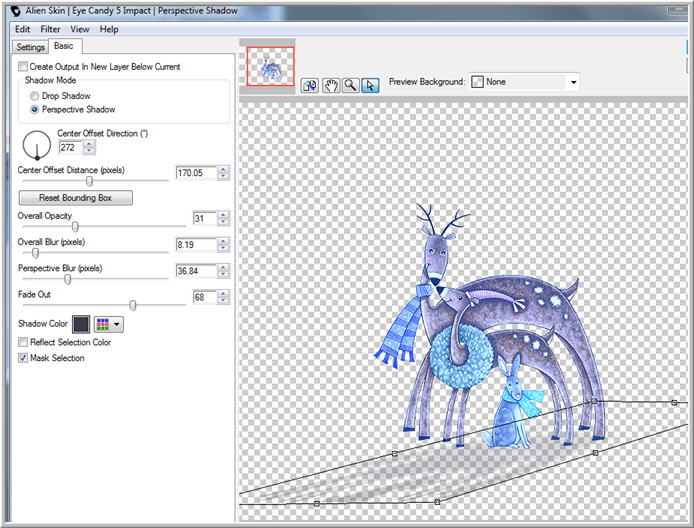Click the direction dial for Center Offset
This screenshot has width=694, height=528.
click(x=37, y=145)
